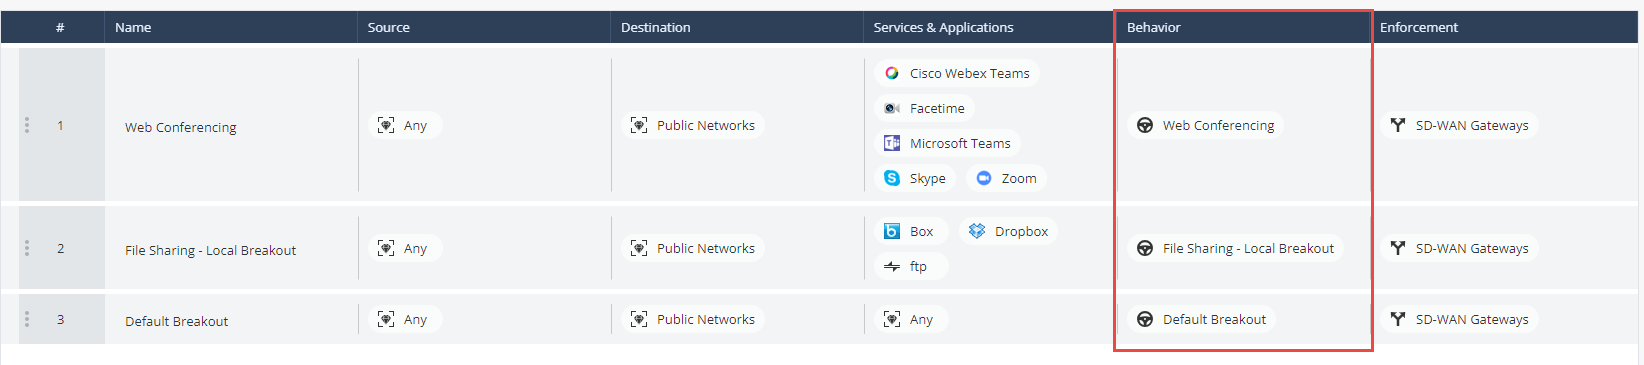The image size is (1644, 365).
Task: Open the Default Breakout rule name
Action: pos(176,321)
